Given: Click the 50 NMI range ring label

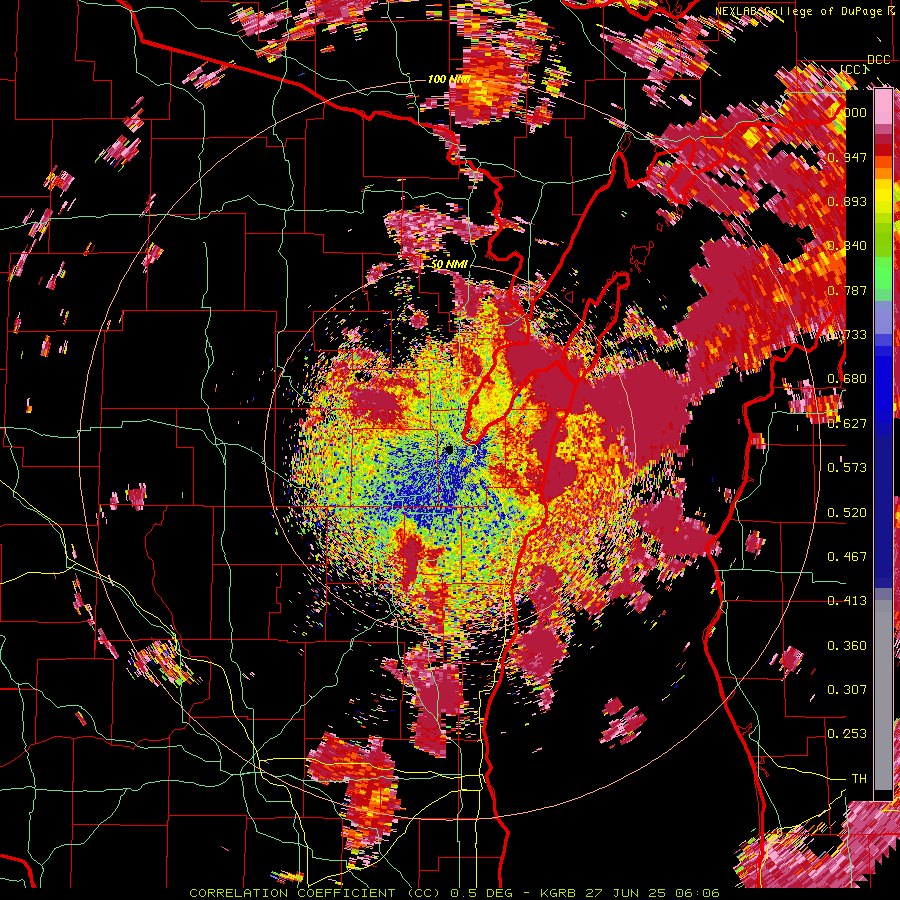Looking at the screenshot, I should pyautogui.click(x=449, y=264).
